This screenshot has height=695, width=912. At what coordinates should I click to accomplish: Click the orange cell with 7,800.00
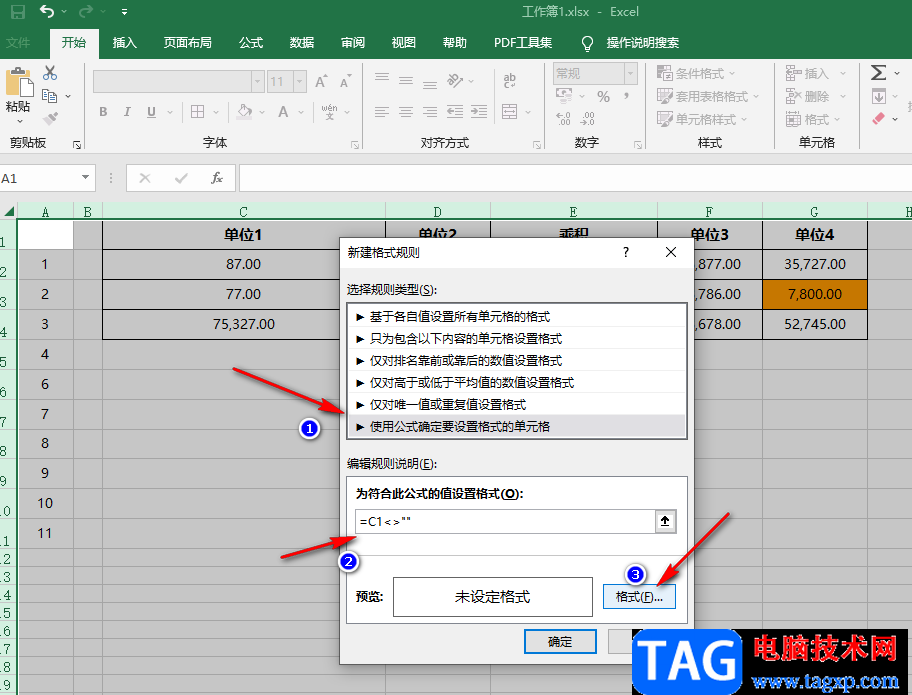click(x=815, y=294)
